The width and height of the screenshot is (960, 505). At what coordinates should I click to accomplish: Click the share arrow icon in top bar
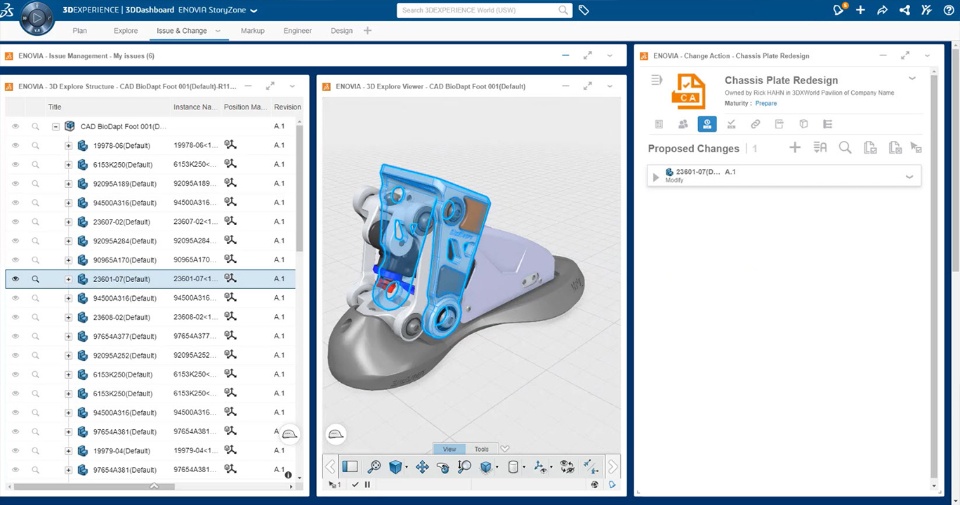[882, 10]
